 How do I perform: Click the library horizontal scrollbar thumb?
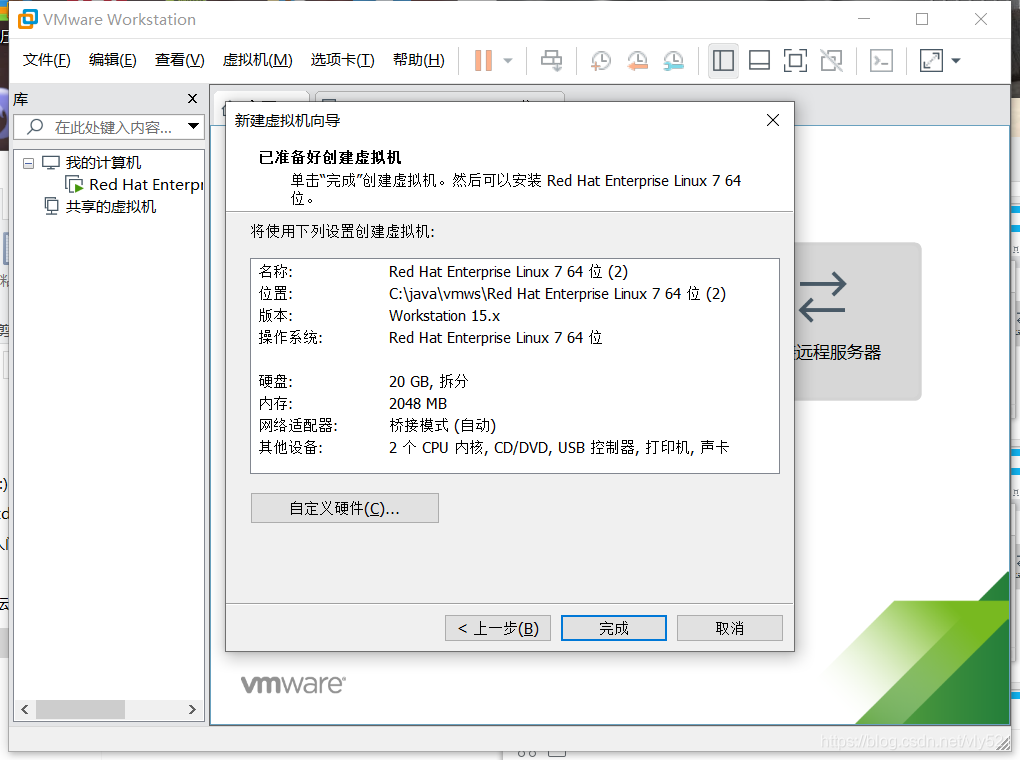[x=80, y=709]
